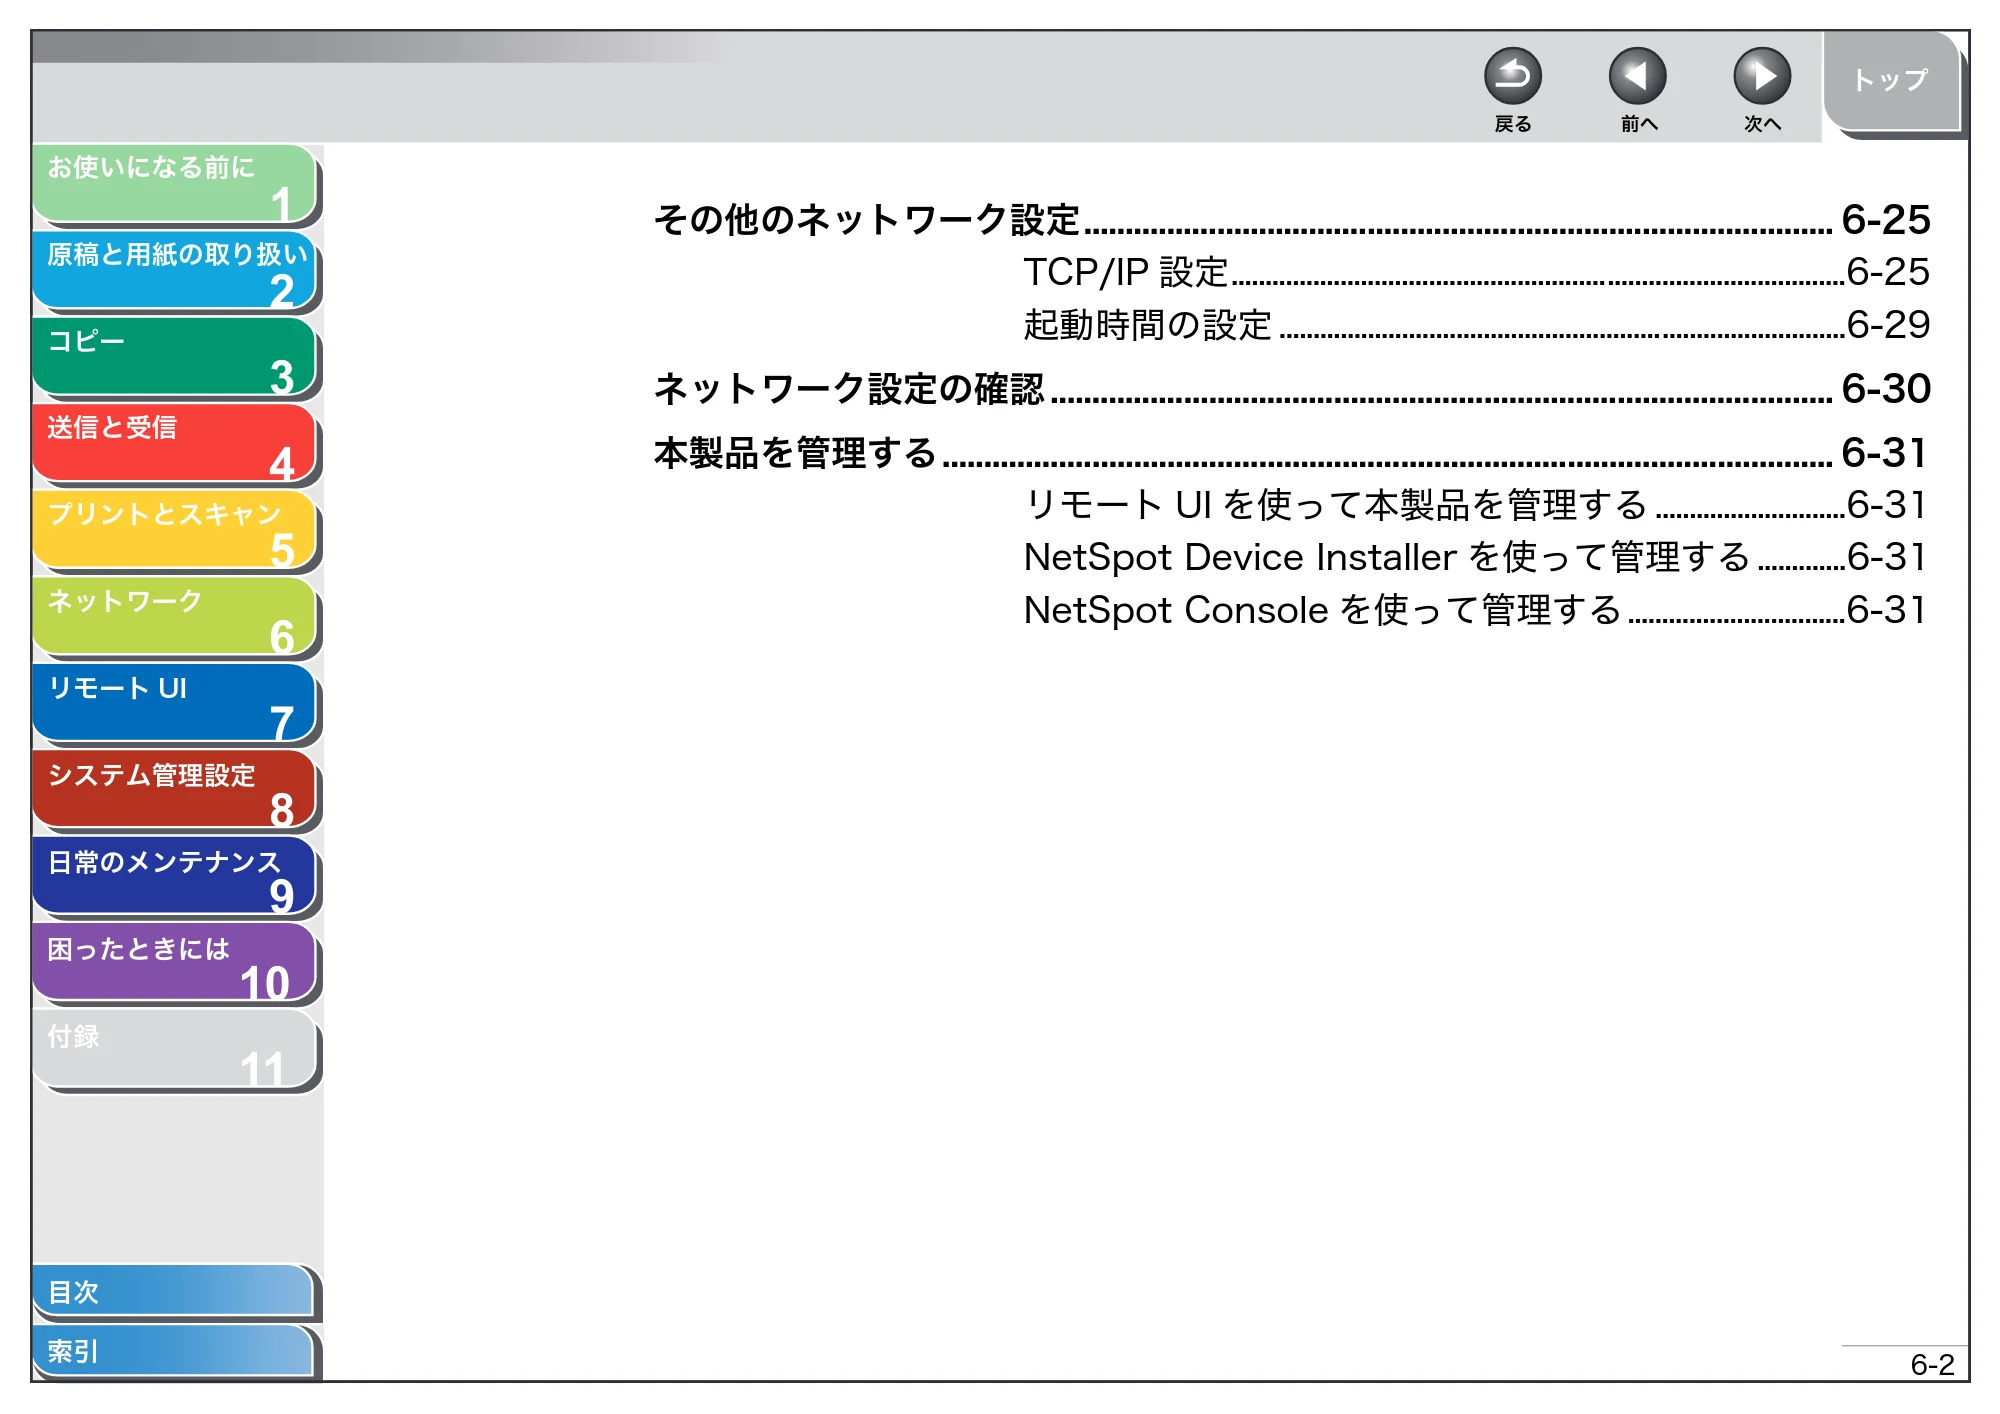This screenshot has height=1414, width=2000.
Task: Open chapter 3 コピー tab
Action: 175,357
